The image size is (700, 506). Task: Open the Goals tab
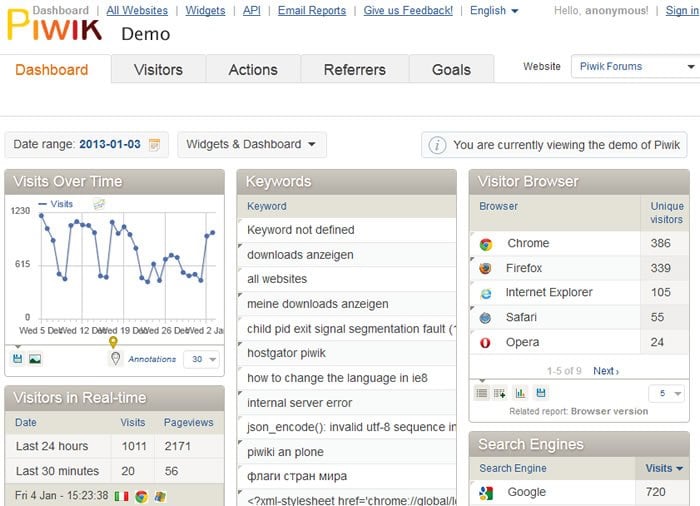pyautogui.click(x=451, y=70)
